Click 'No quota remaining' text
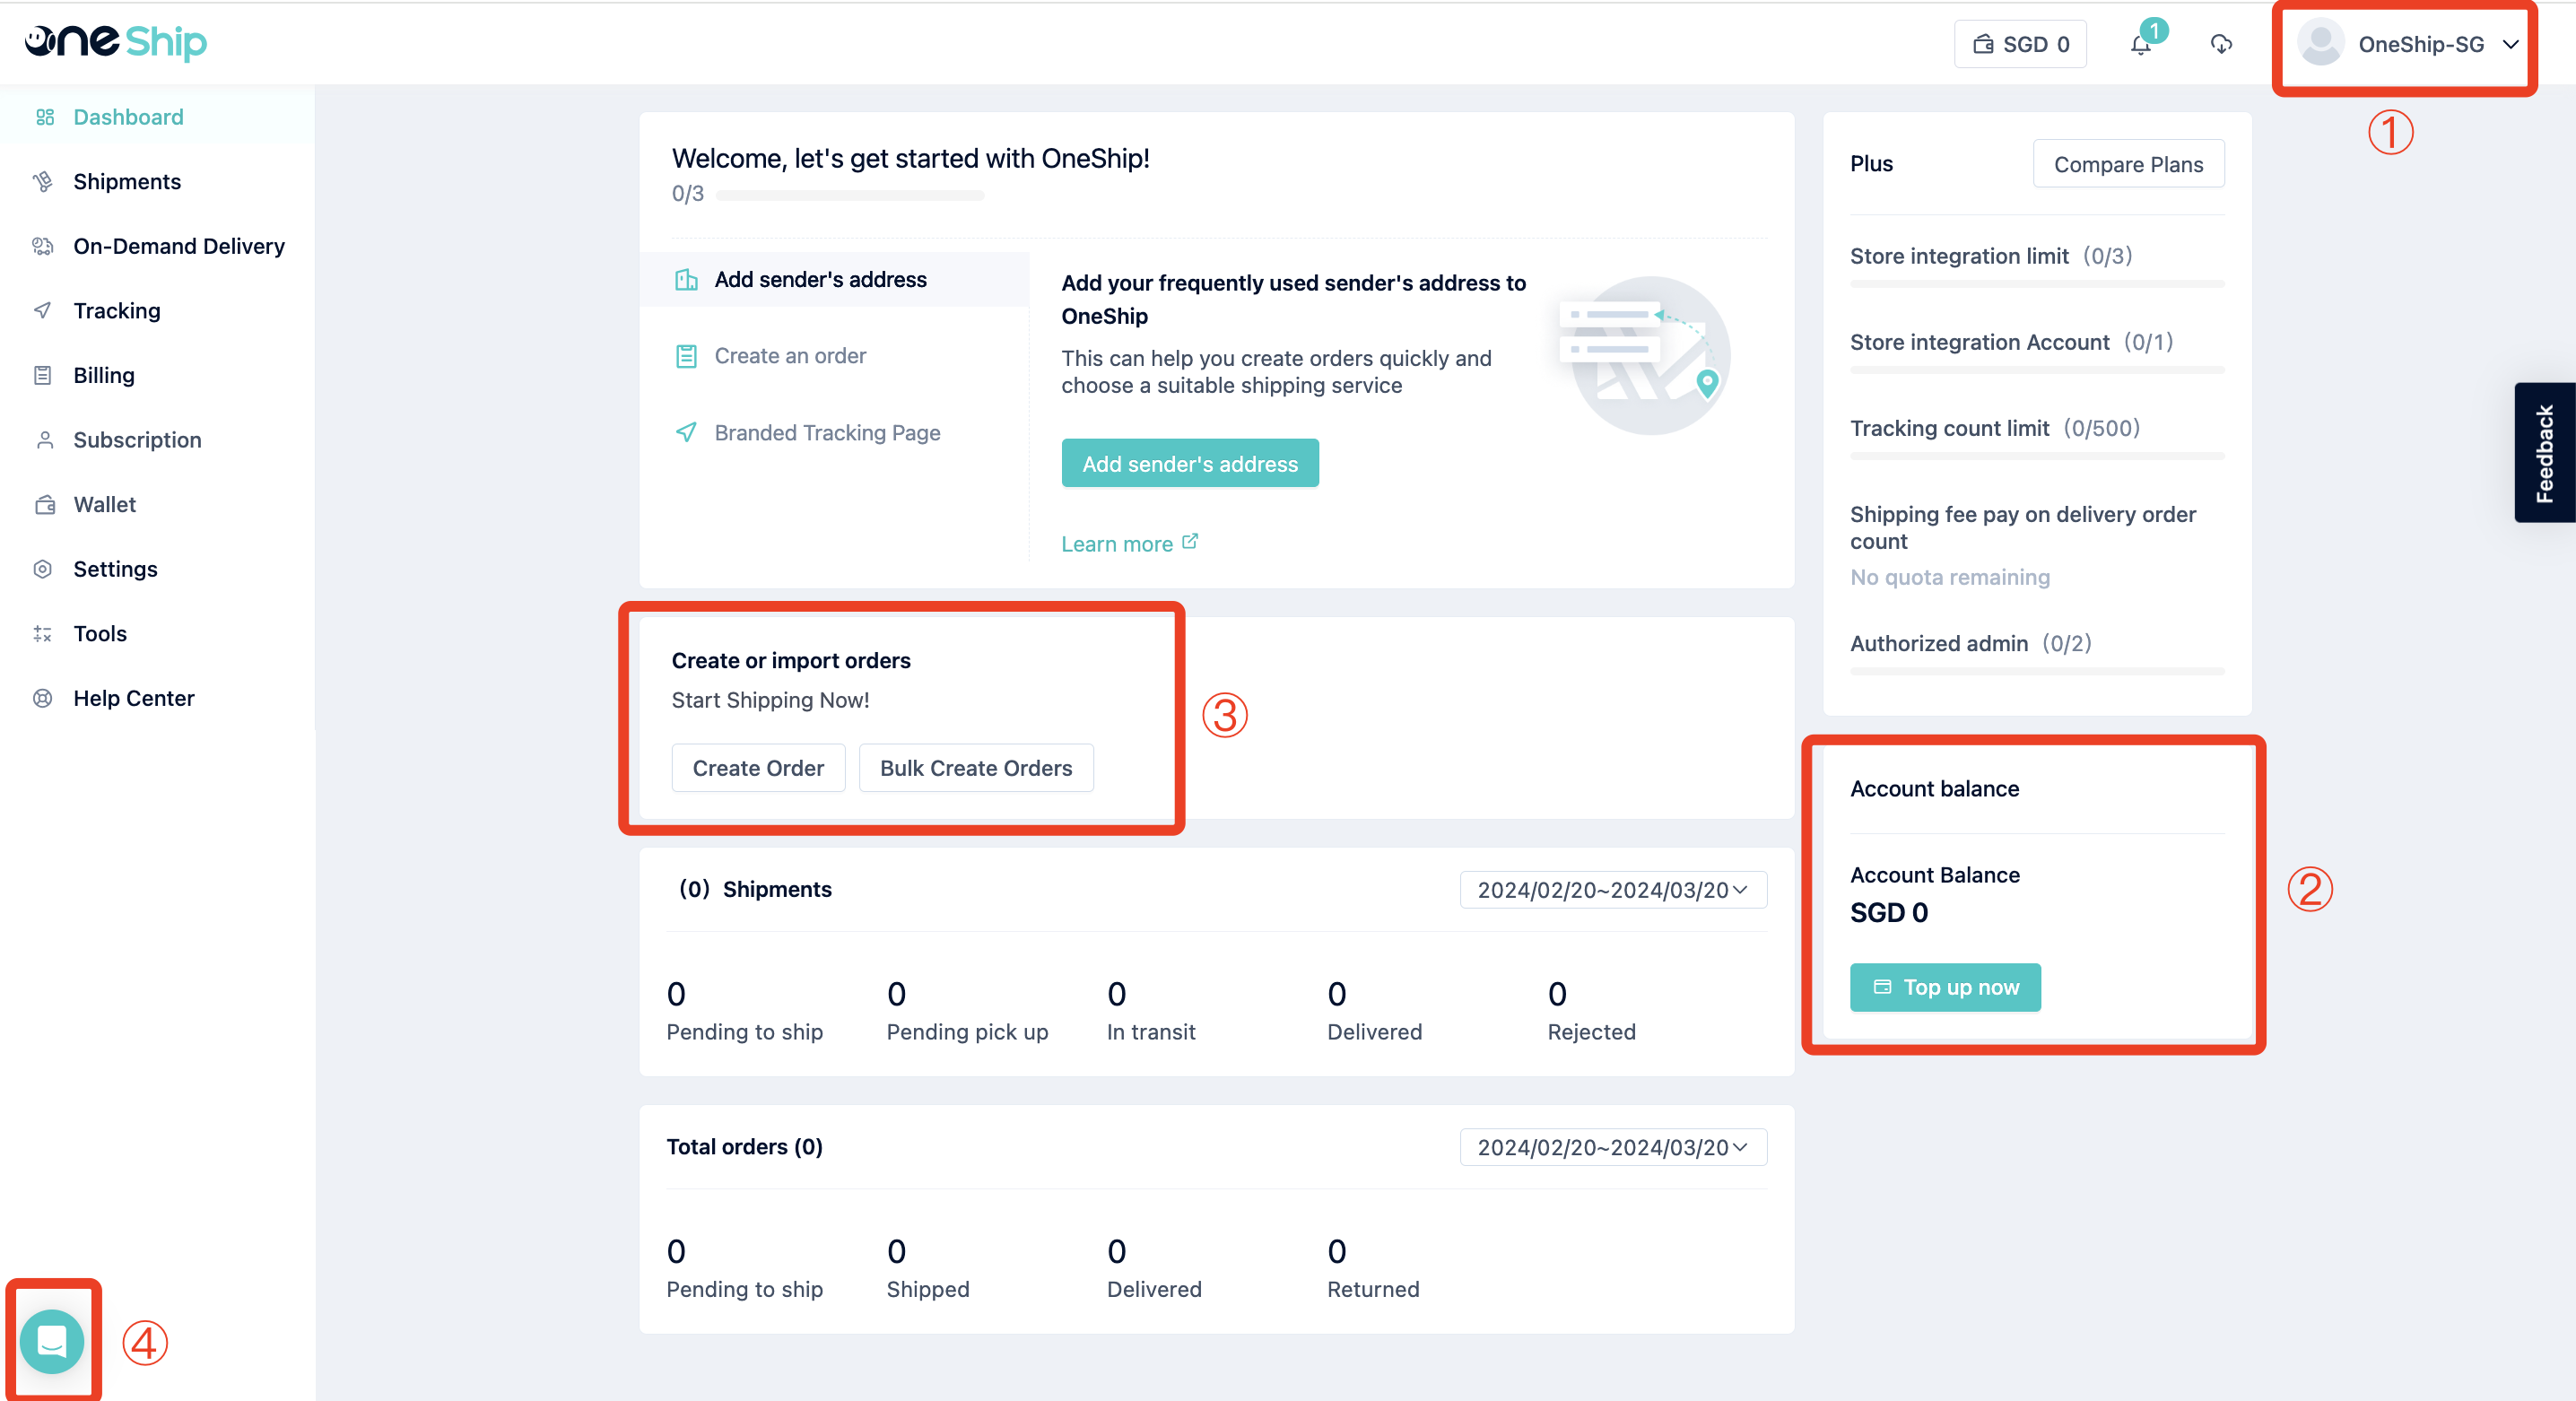 (x=1950, y=577)
